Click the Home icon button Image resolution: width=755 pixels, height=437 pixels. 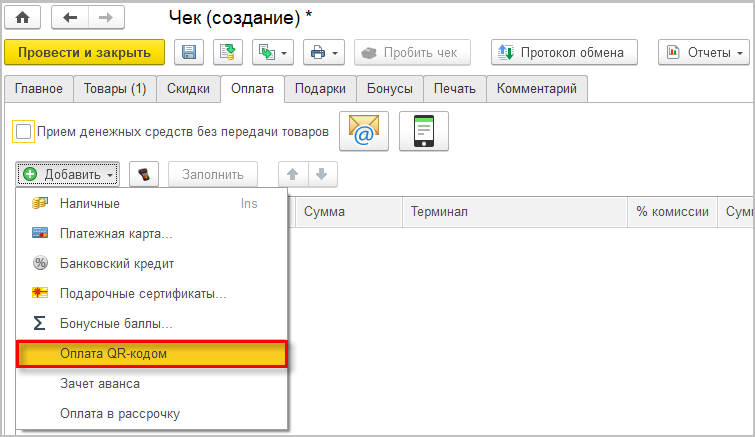(22, 18)
